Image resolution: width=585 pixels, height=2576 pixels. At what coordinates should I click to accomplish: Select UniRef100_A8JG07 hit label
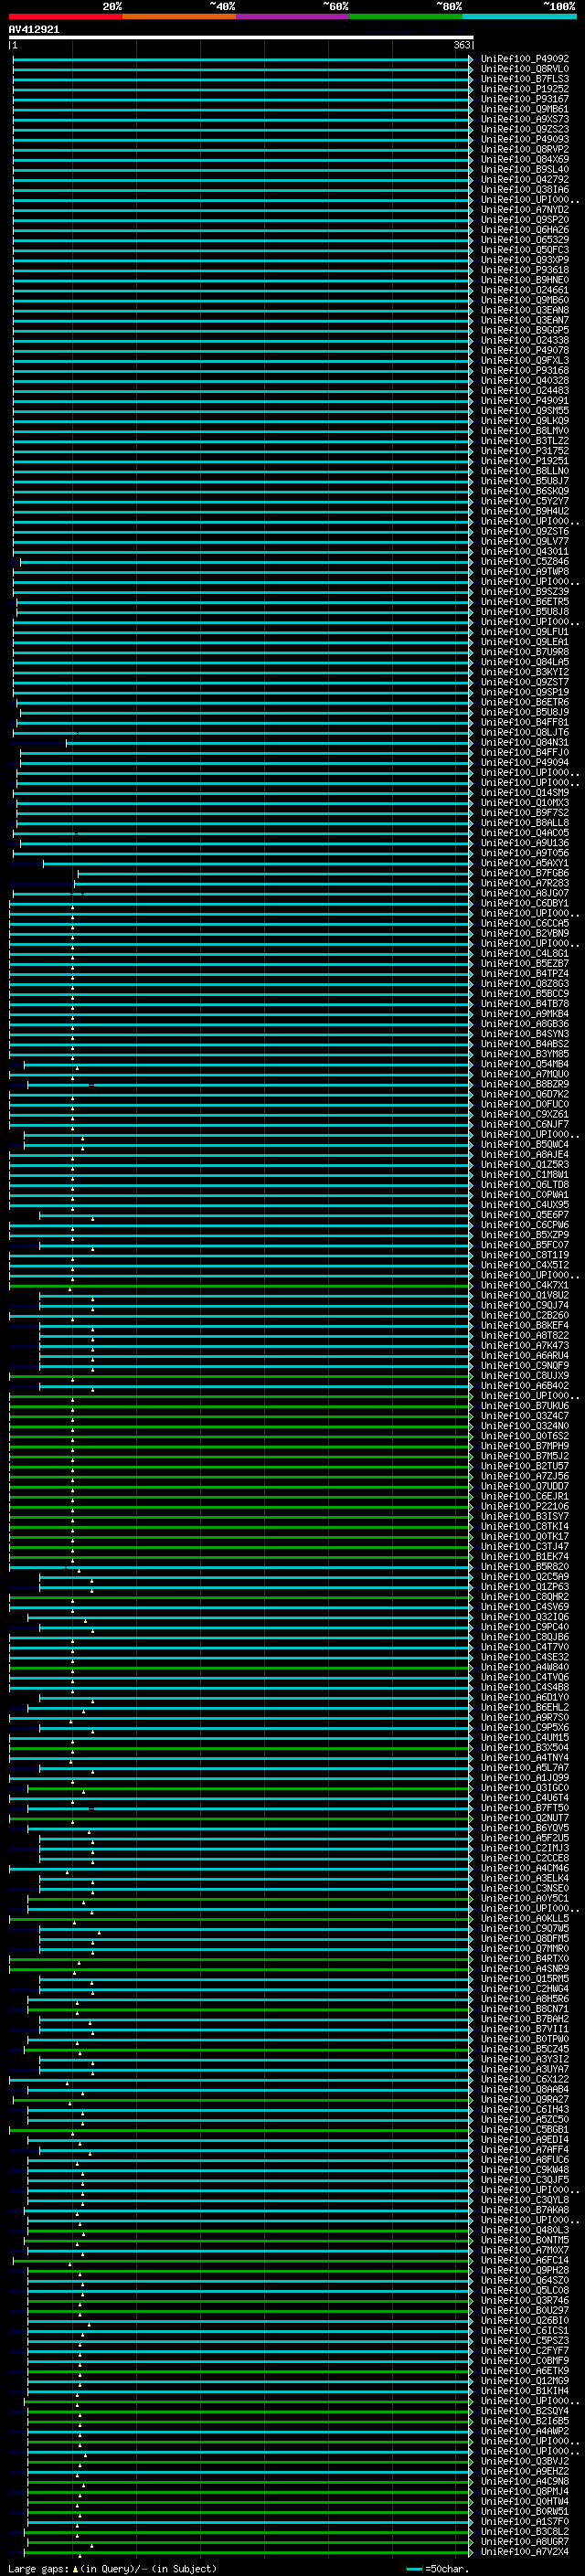point(524,893)
